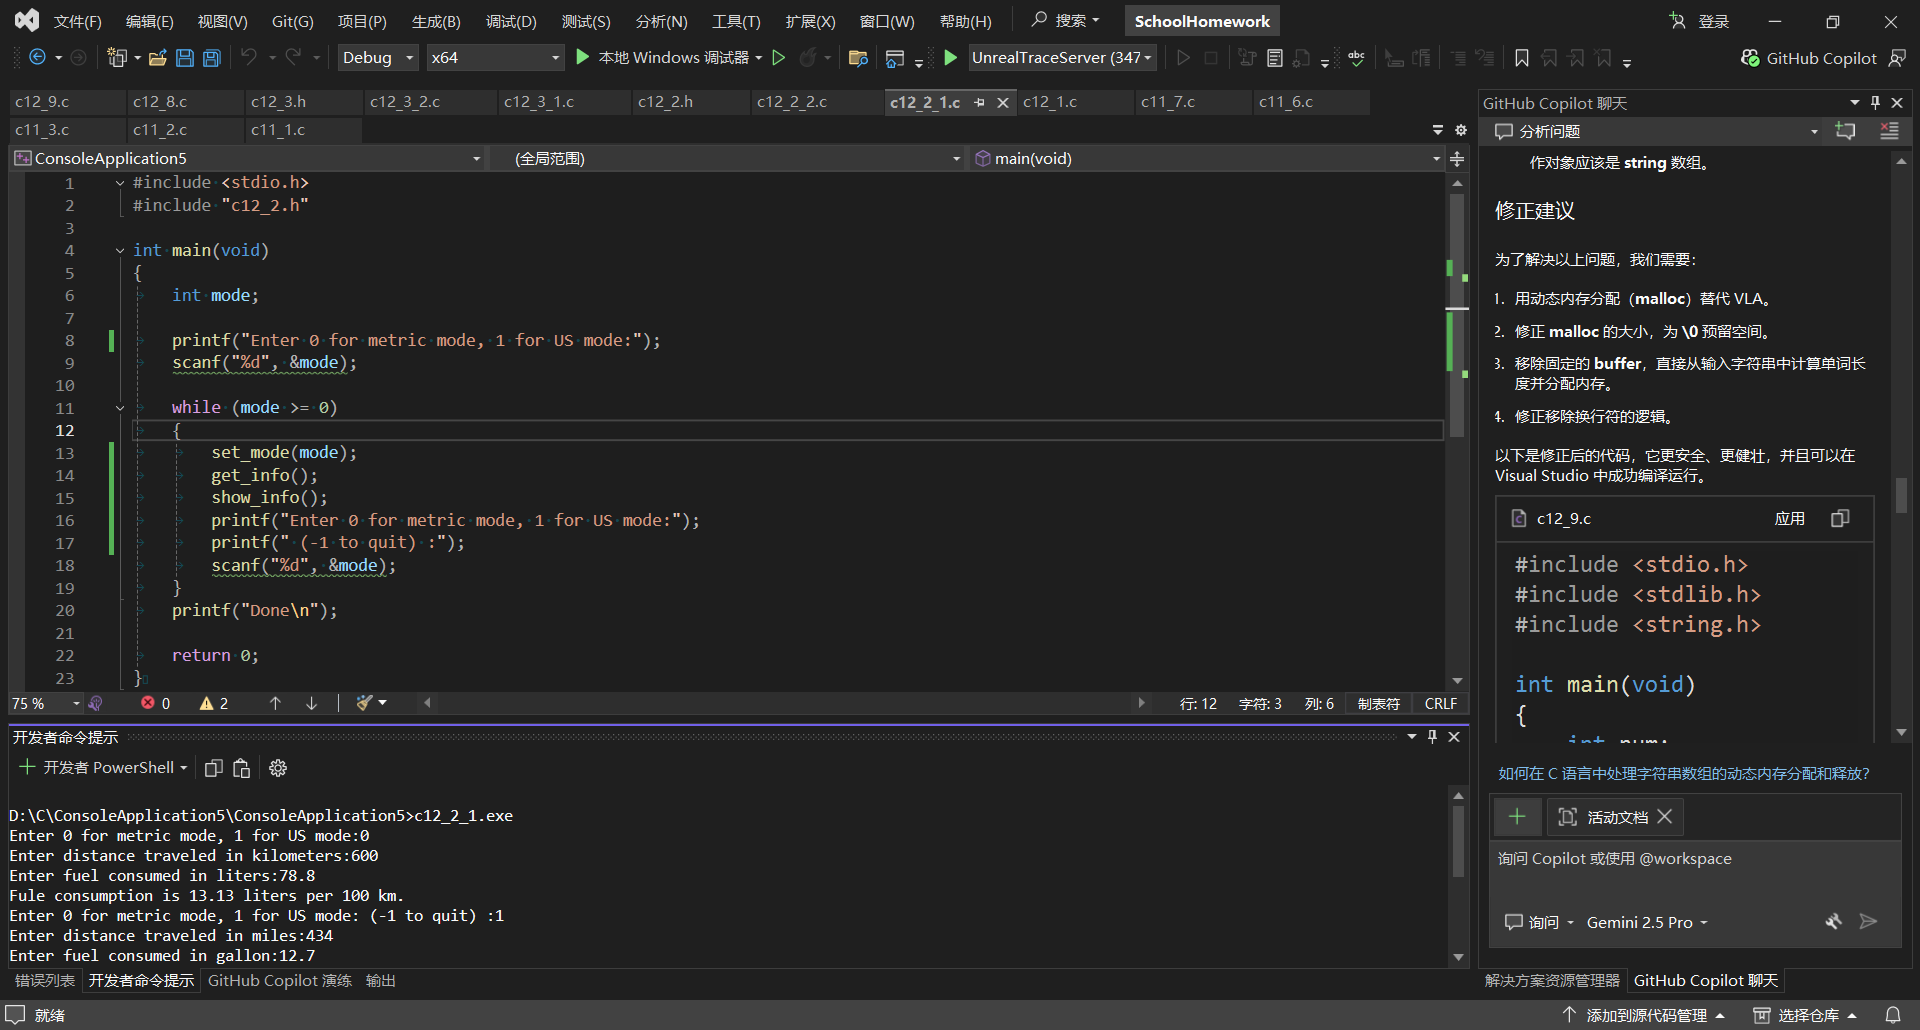
Task: Open terminal settings gear icon
Action: coord(278,768)
